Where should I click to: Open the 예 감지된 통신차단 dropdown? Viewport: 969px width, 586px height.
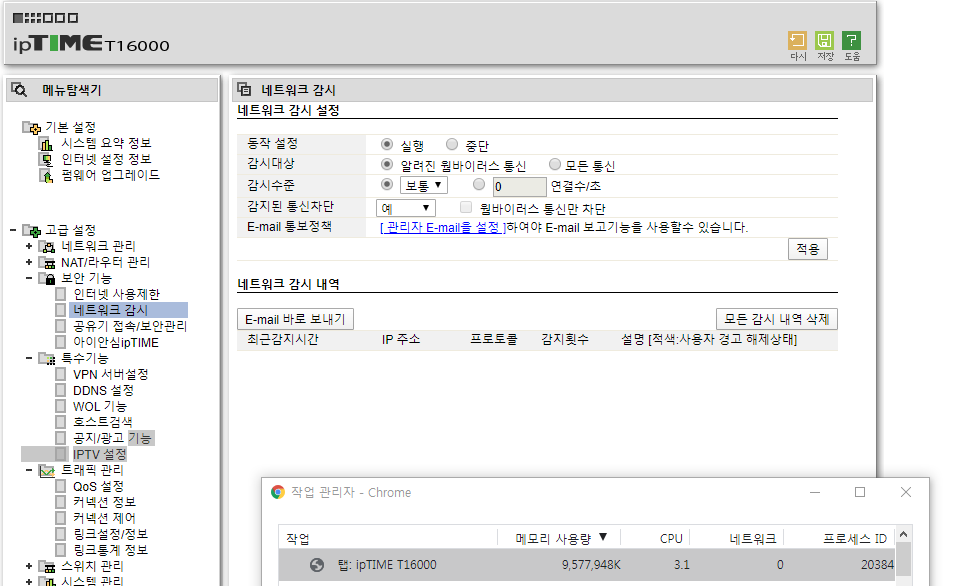point(406,208)
